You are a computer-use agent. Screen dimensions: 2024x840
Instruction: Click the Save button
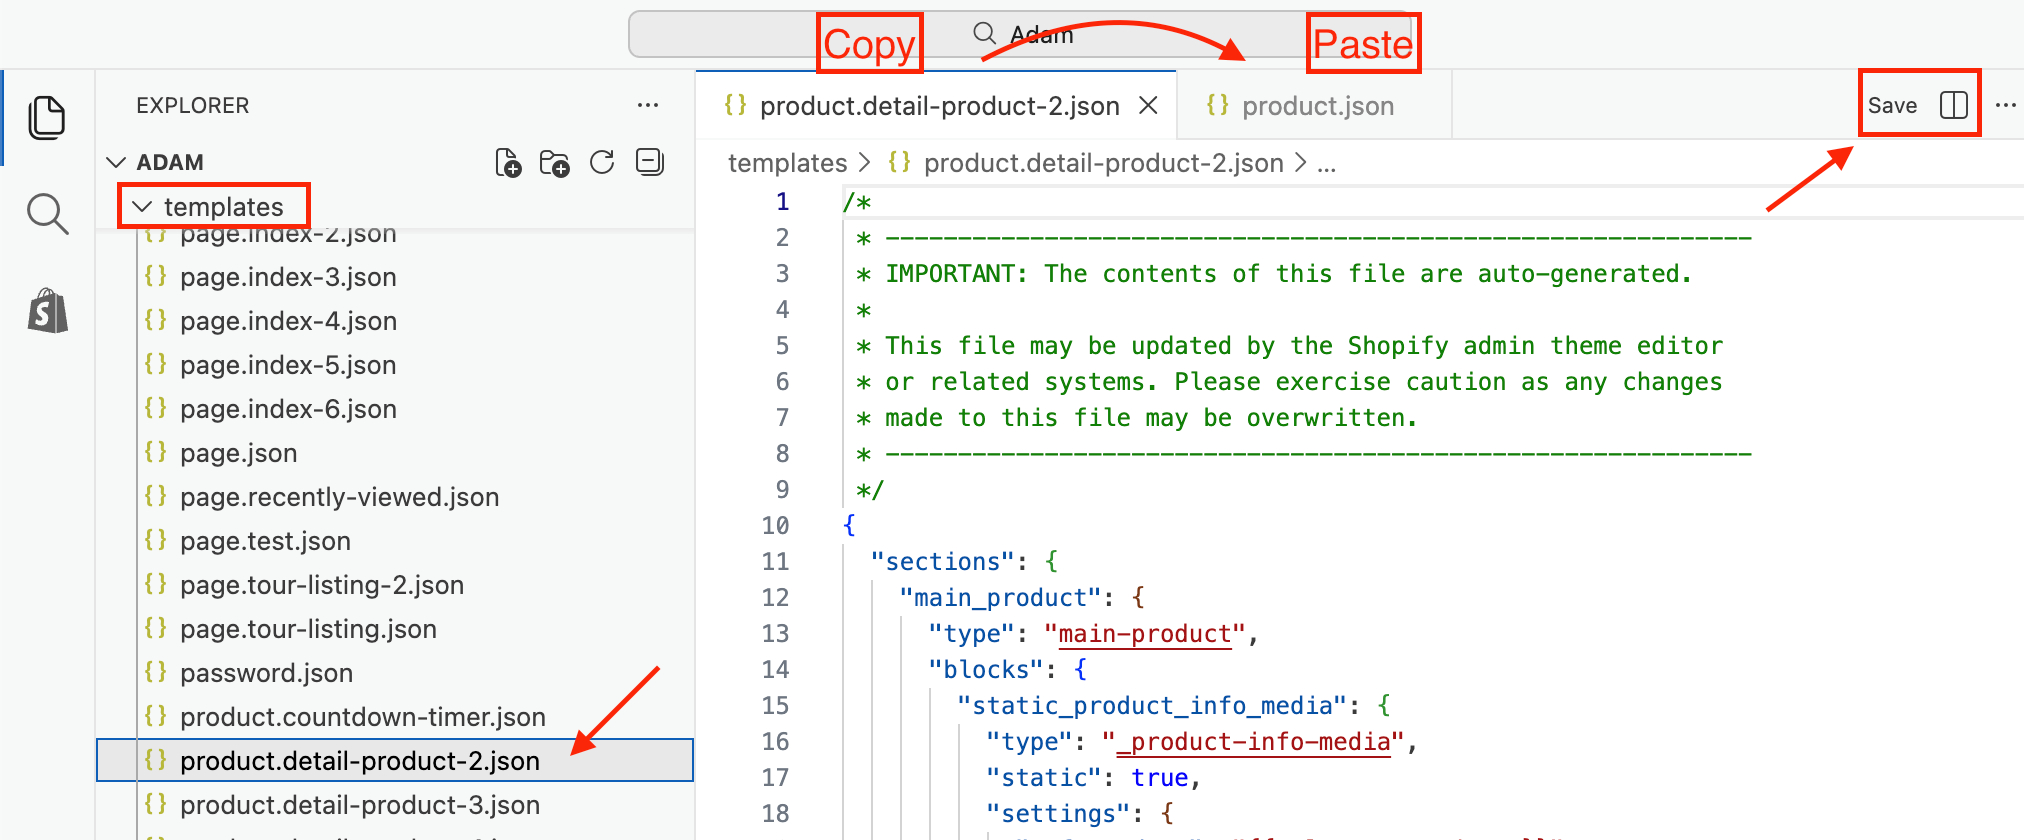point(1892,105)
